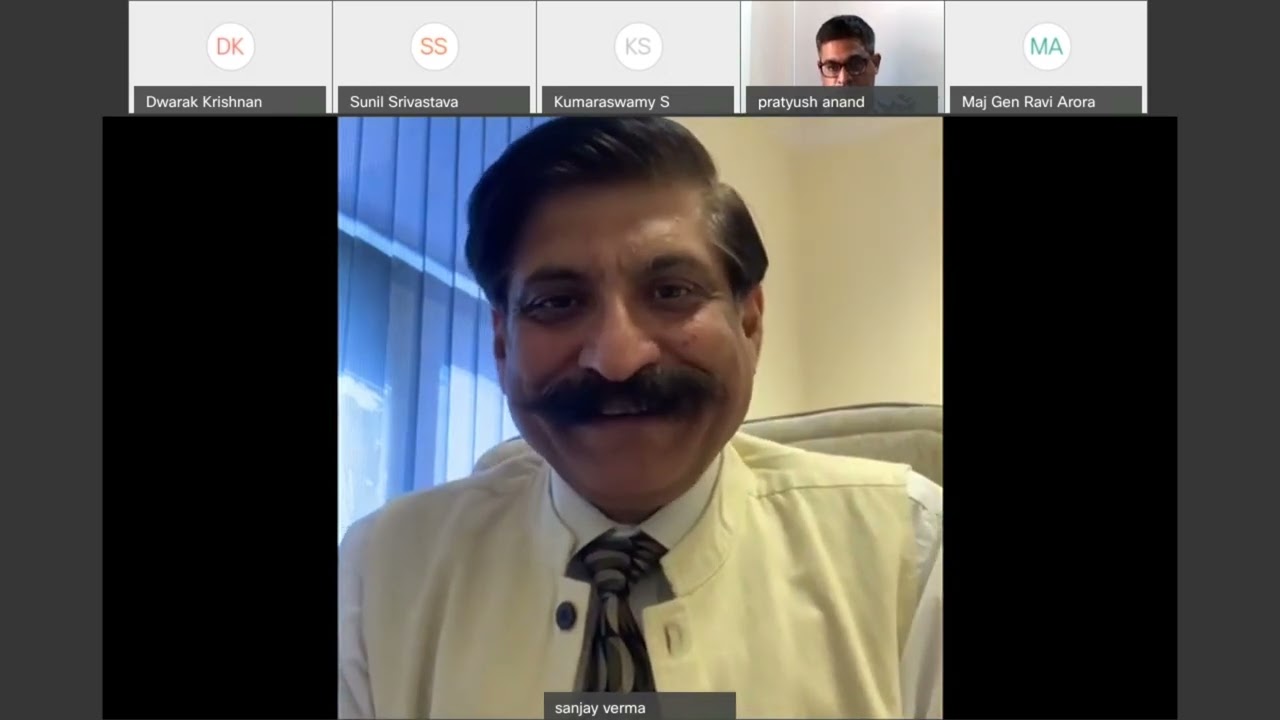Click the MA avatar circle

pyautogui.click(x=1046, y=47)
